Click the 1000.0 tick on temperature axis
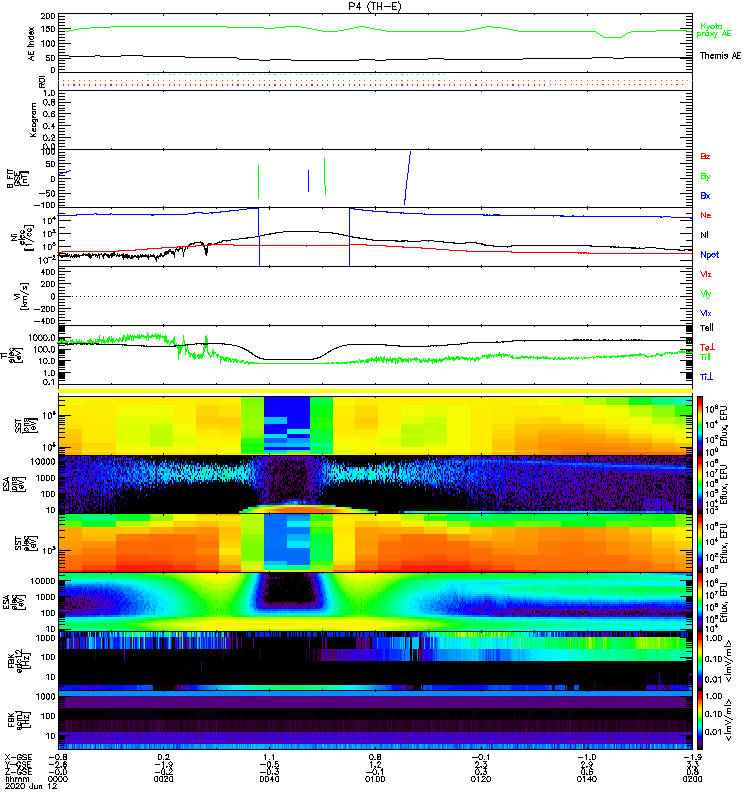This screenshot has height=800, width=750. click(x=42, y=338)
